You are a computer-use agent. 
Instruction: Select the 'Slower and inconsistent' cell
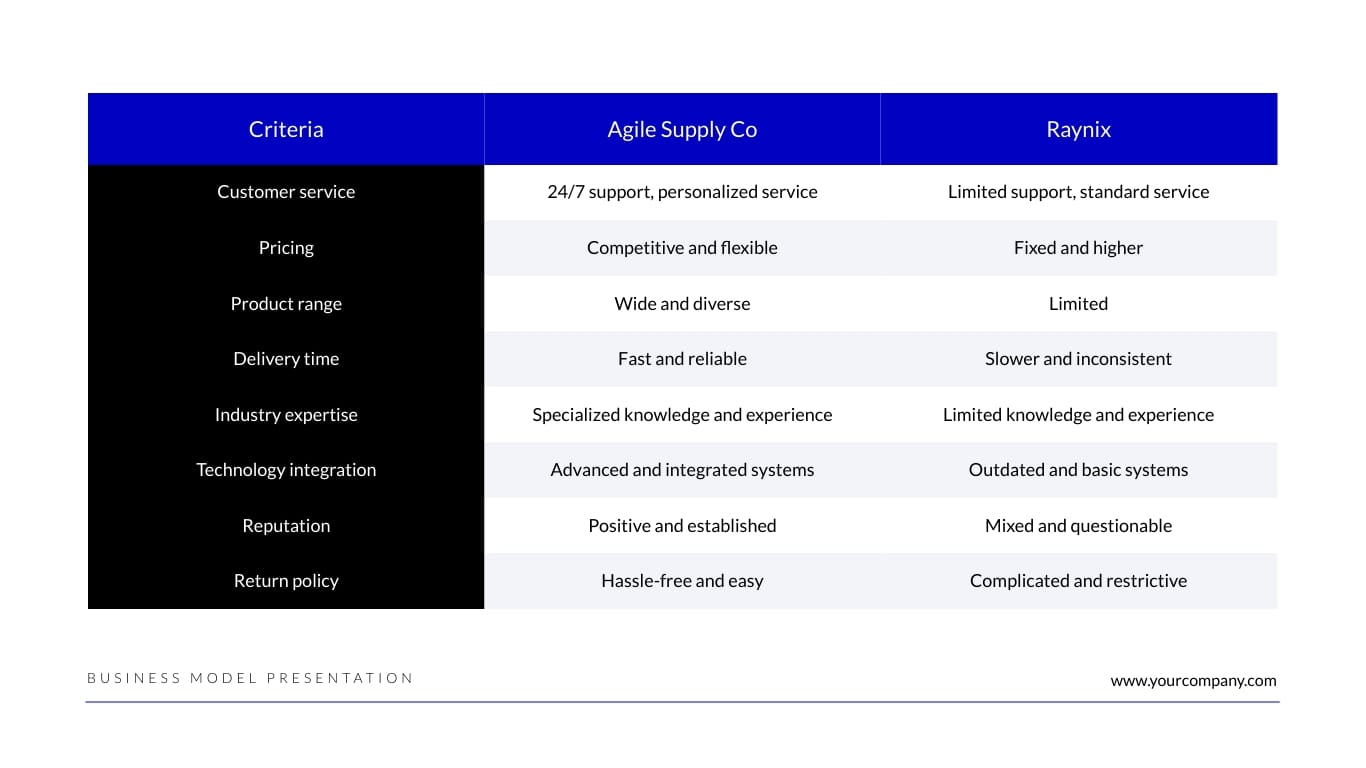coord(1078,359)
